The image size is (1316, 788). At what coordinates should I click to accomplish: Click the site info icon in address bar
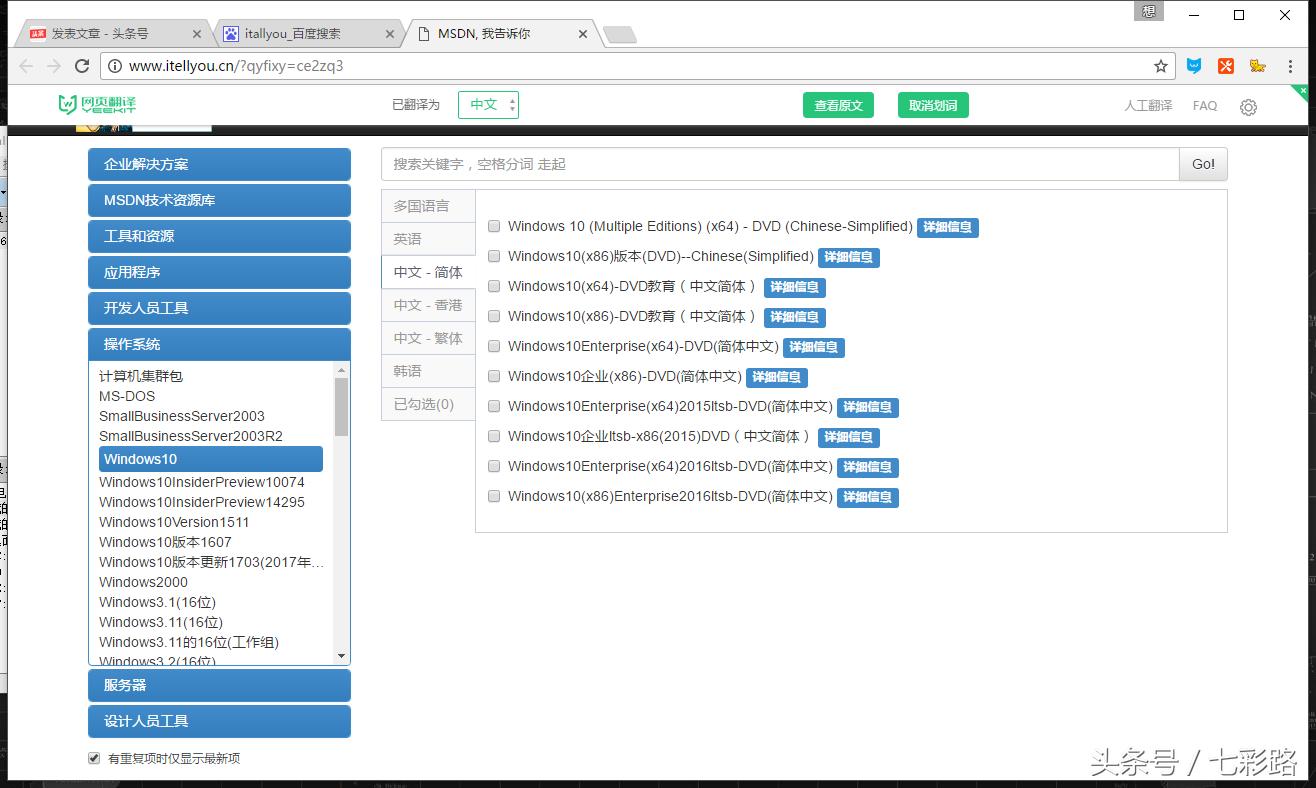click(x=115, y=65)
